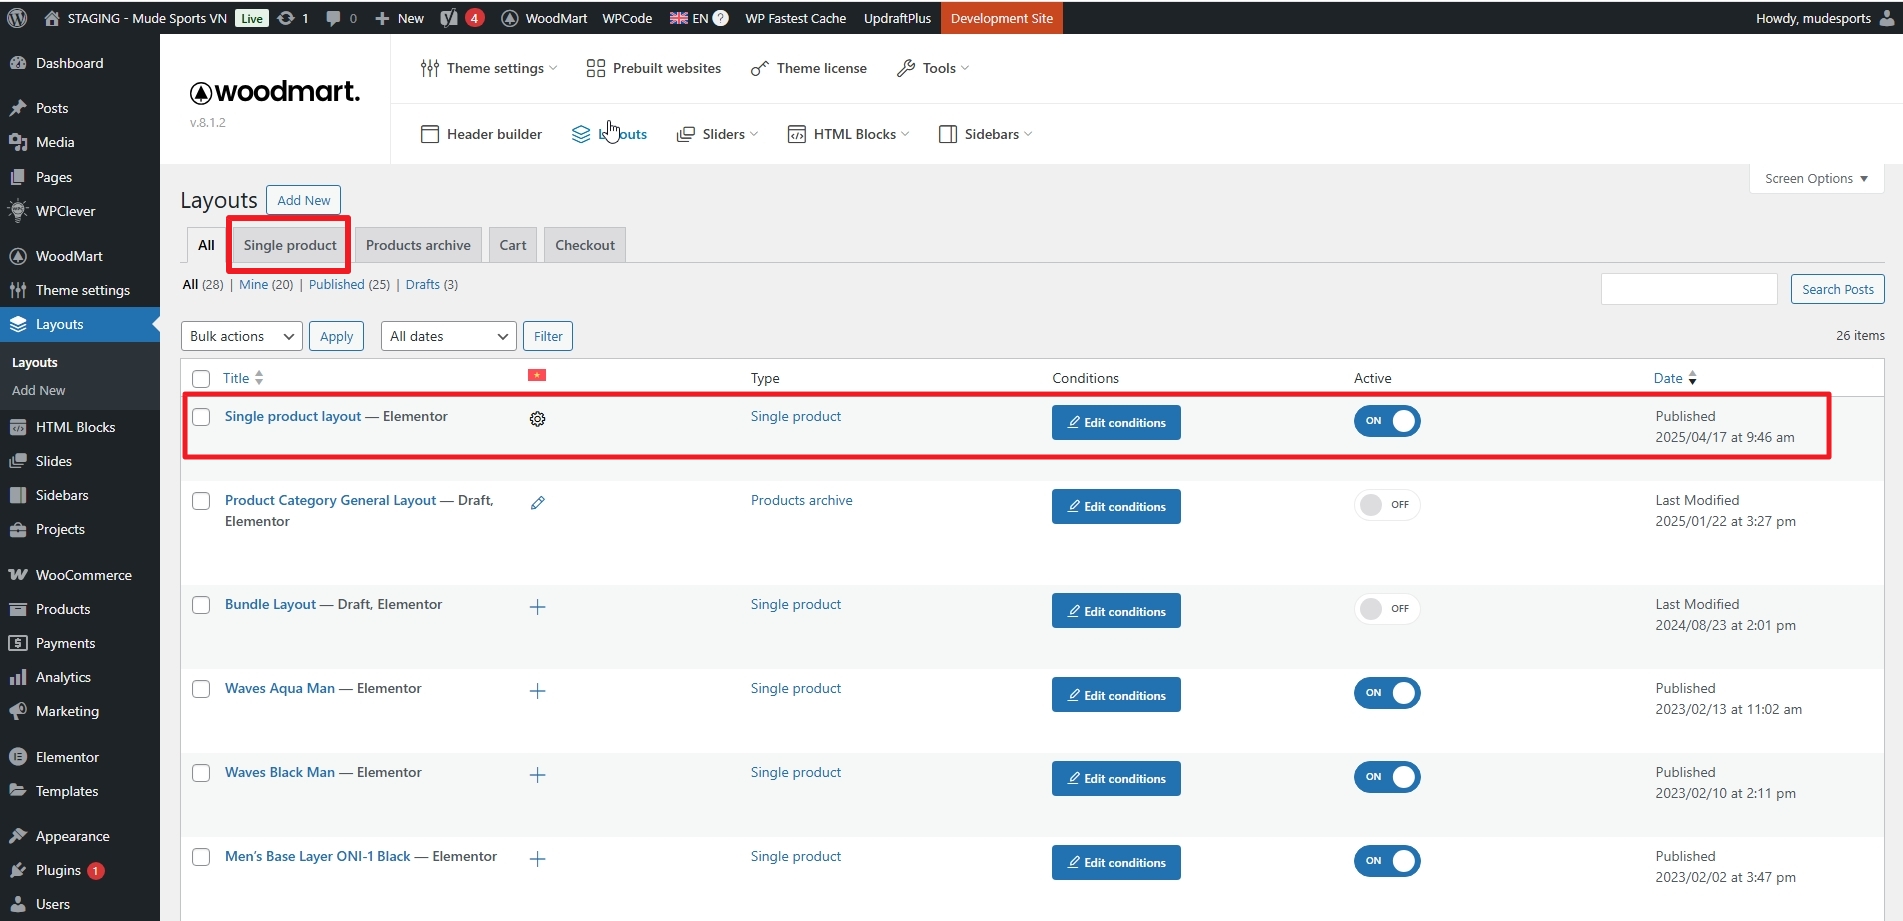Expand the Theme settings dropdown in top toolbar
Screen dimensions: 1903x921
489,68
